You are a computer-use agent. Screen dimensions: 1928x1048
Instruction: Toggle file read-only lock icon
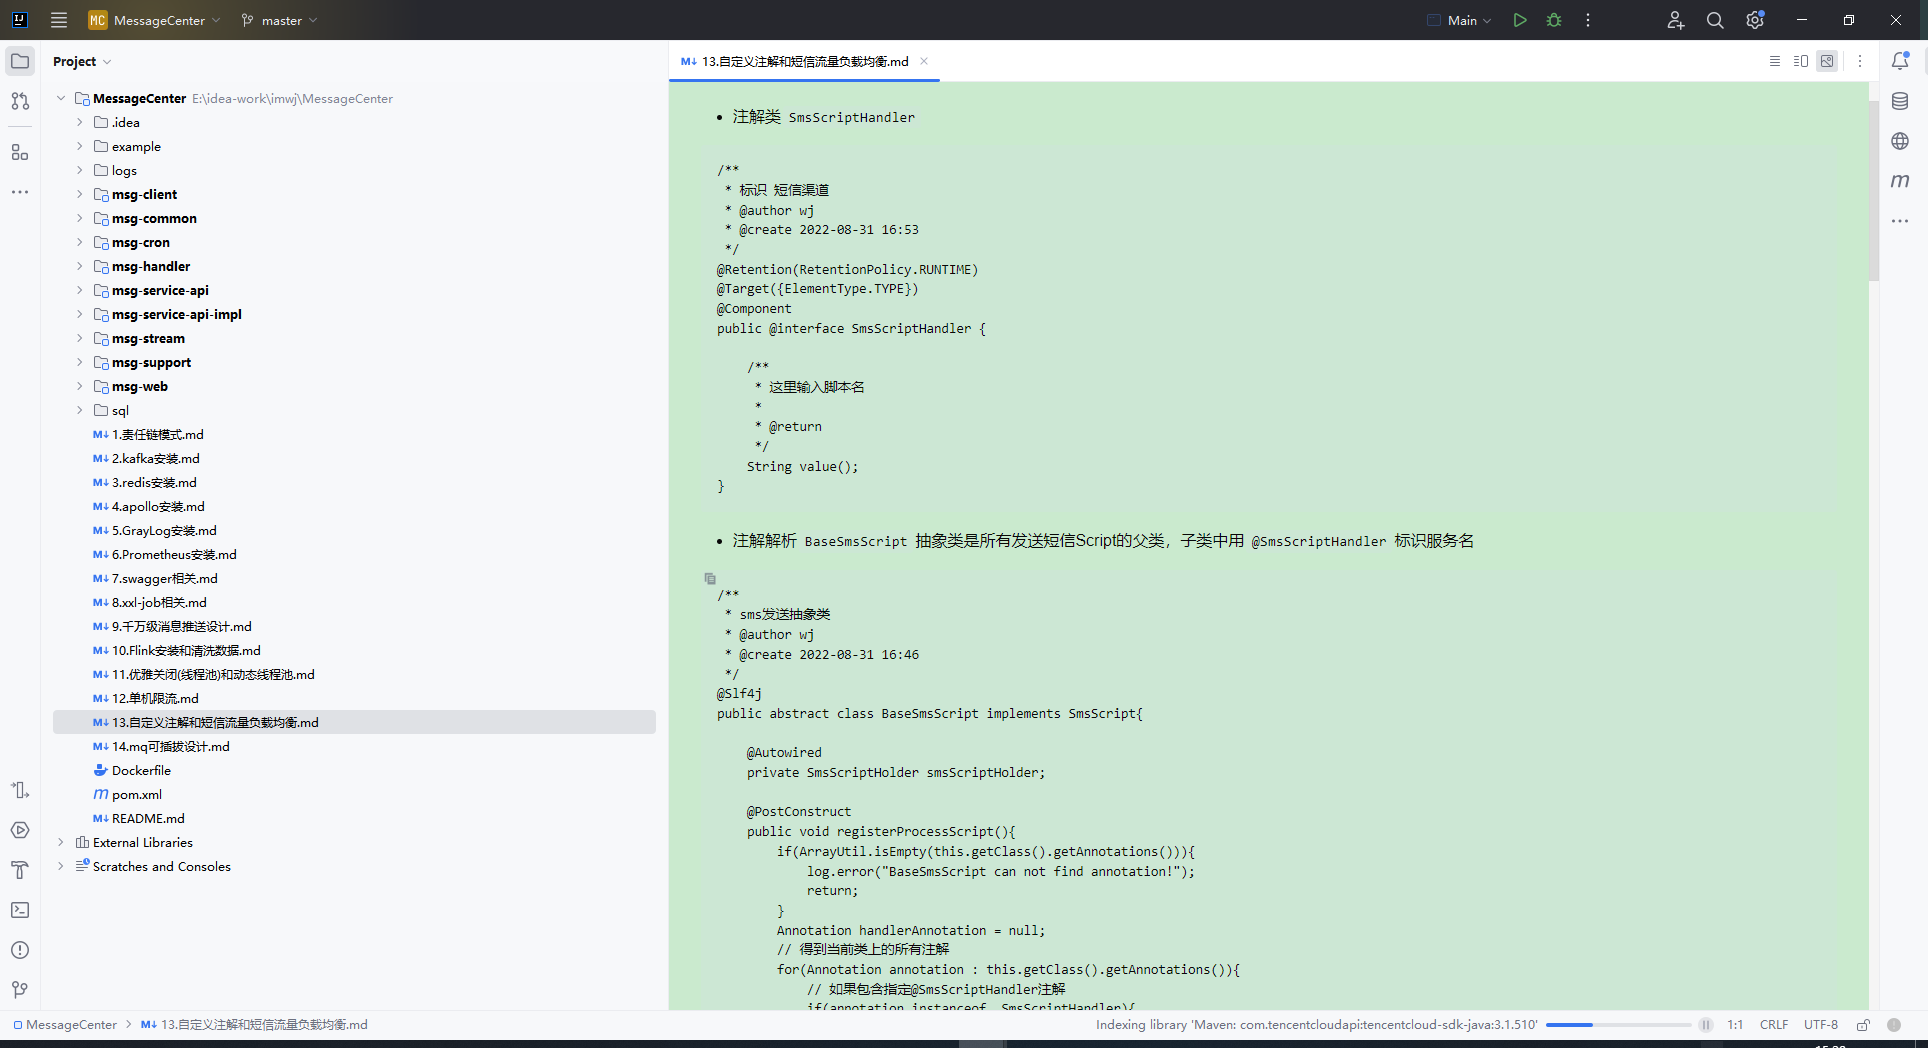coord(1863,1025)
